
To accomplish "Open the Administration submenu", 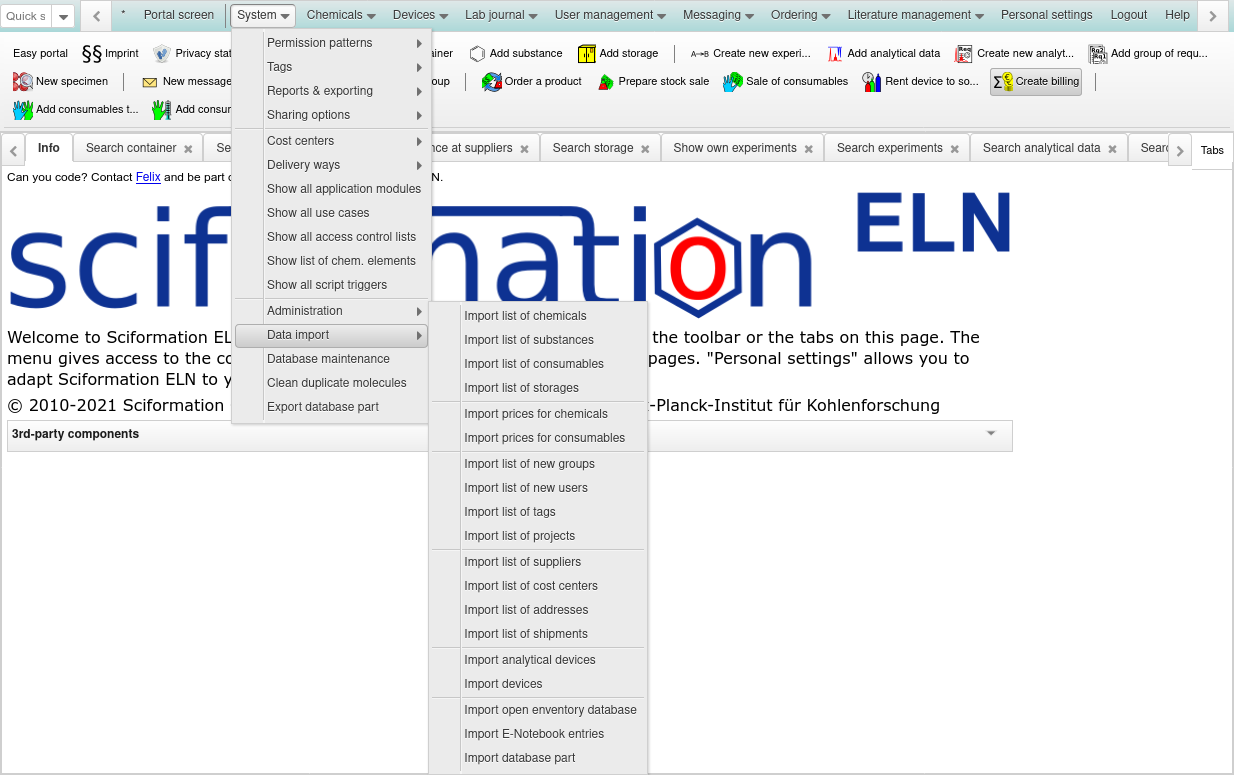I will pos(332,311).
